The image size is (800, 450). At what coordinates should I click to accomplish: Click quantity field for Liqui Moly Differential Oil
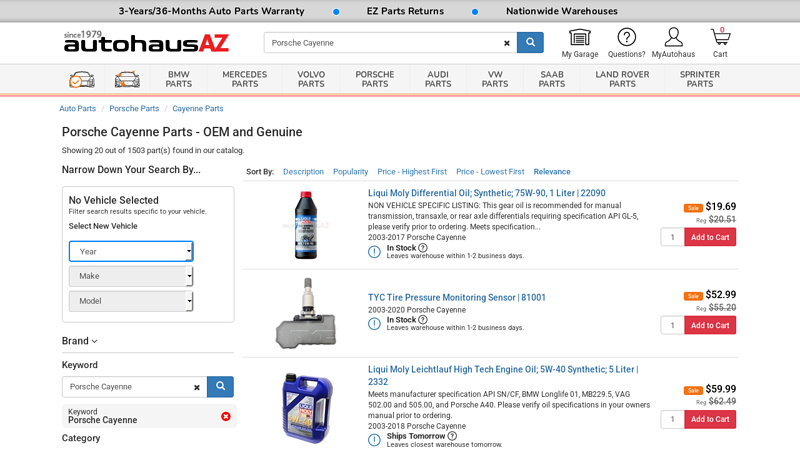(x=672, y=237)
